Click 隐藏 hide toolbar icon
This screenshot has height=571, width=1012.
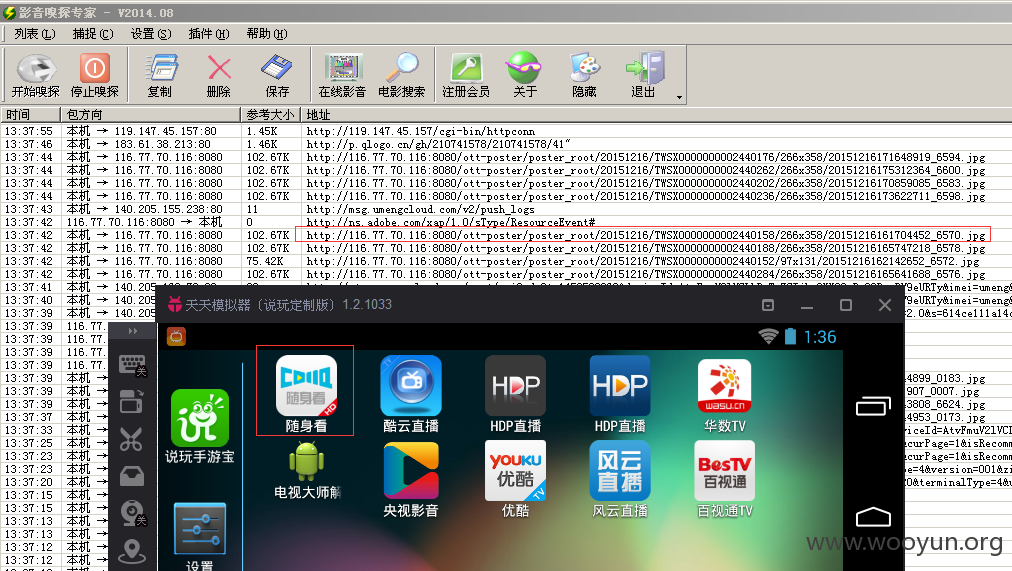coord(584,75)
